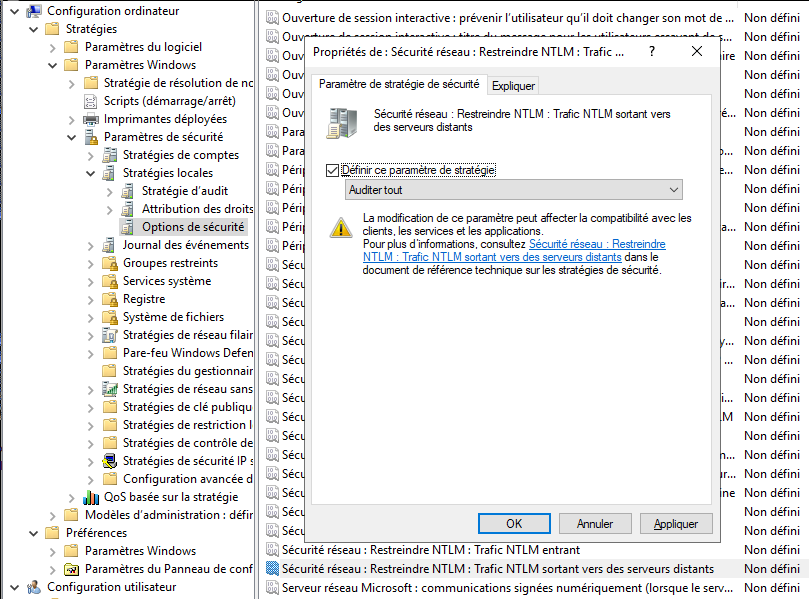Screen dimensions: 809x599
Task: Uncheck Définir ce paramètre de stratégie
Action: pos(333,170)
